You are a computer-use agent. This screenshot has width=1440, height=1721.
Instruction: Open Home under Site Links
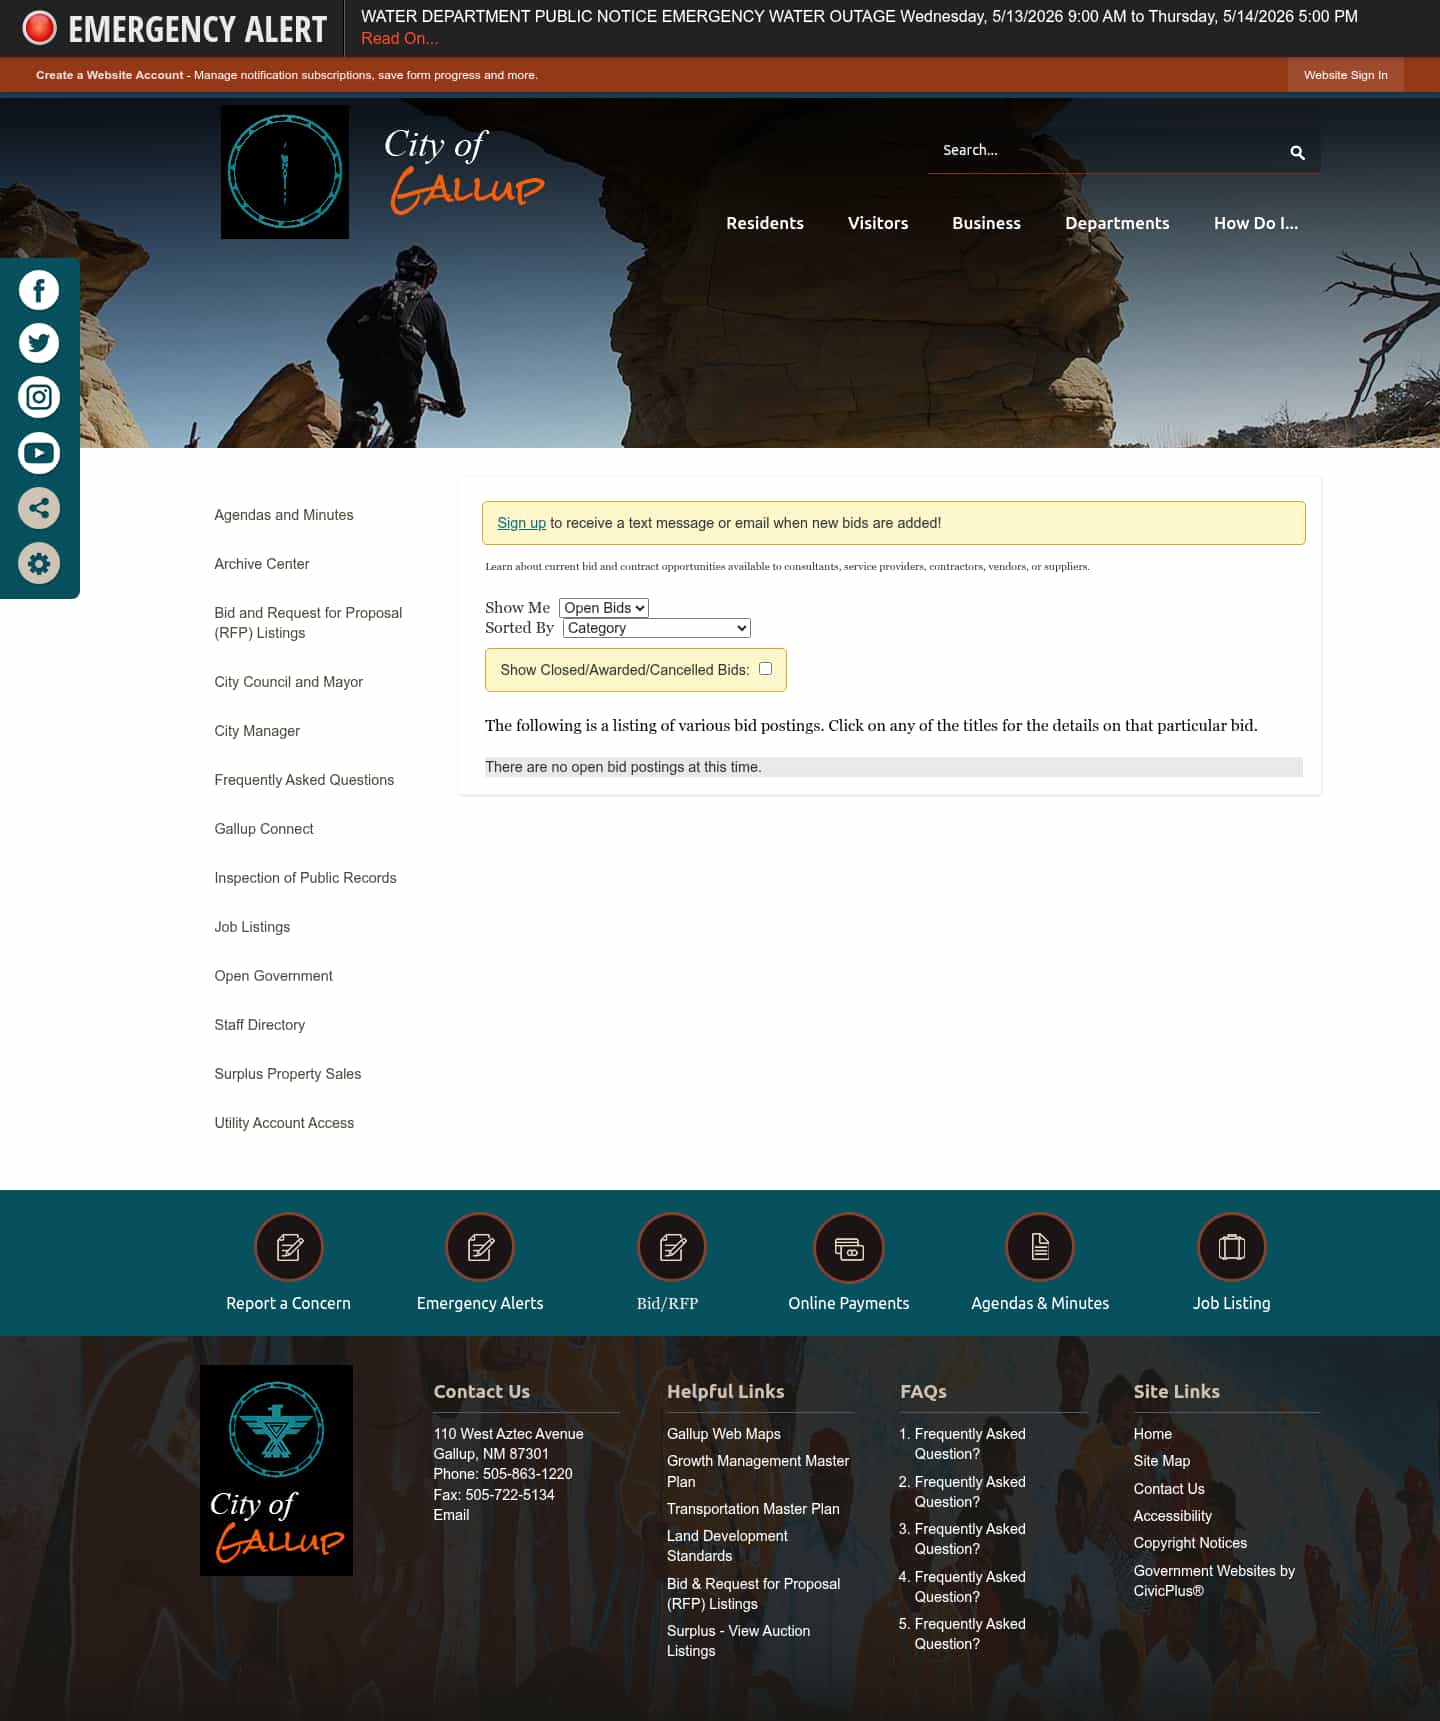click(x=1152, y=1434)
